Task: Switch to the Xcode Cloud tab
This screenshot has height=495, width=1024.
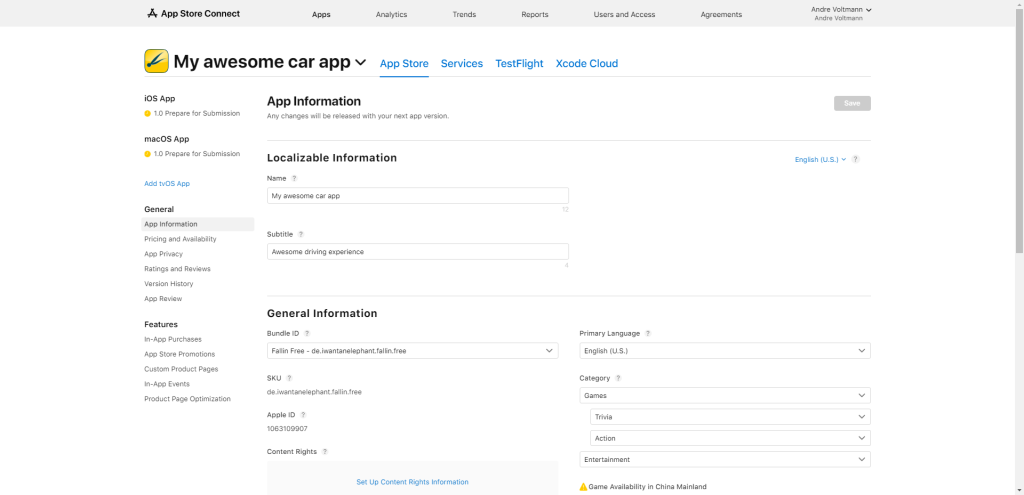Action: coord(586,63)
